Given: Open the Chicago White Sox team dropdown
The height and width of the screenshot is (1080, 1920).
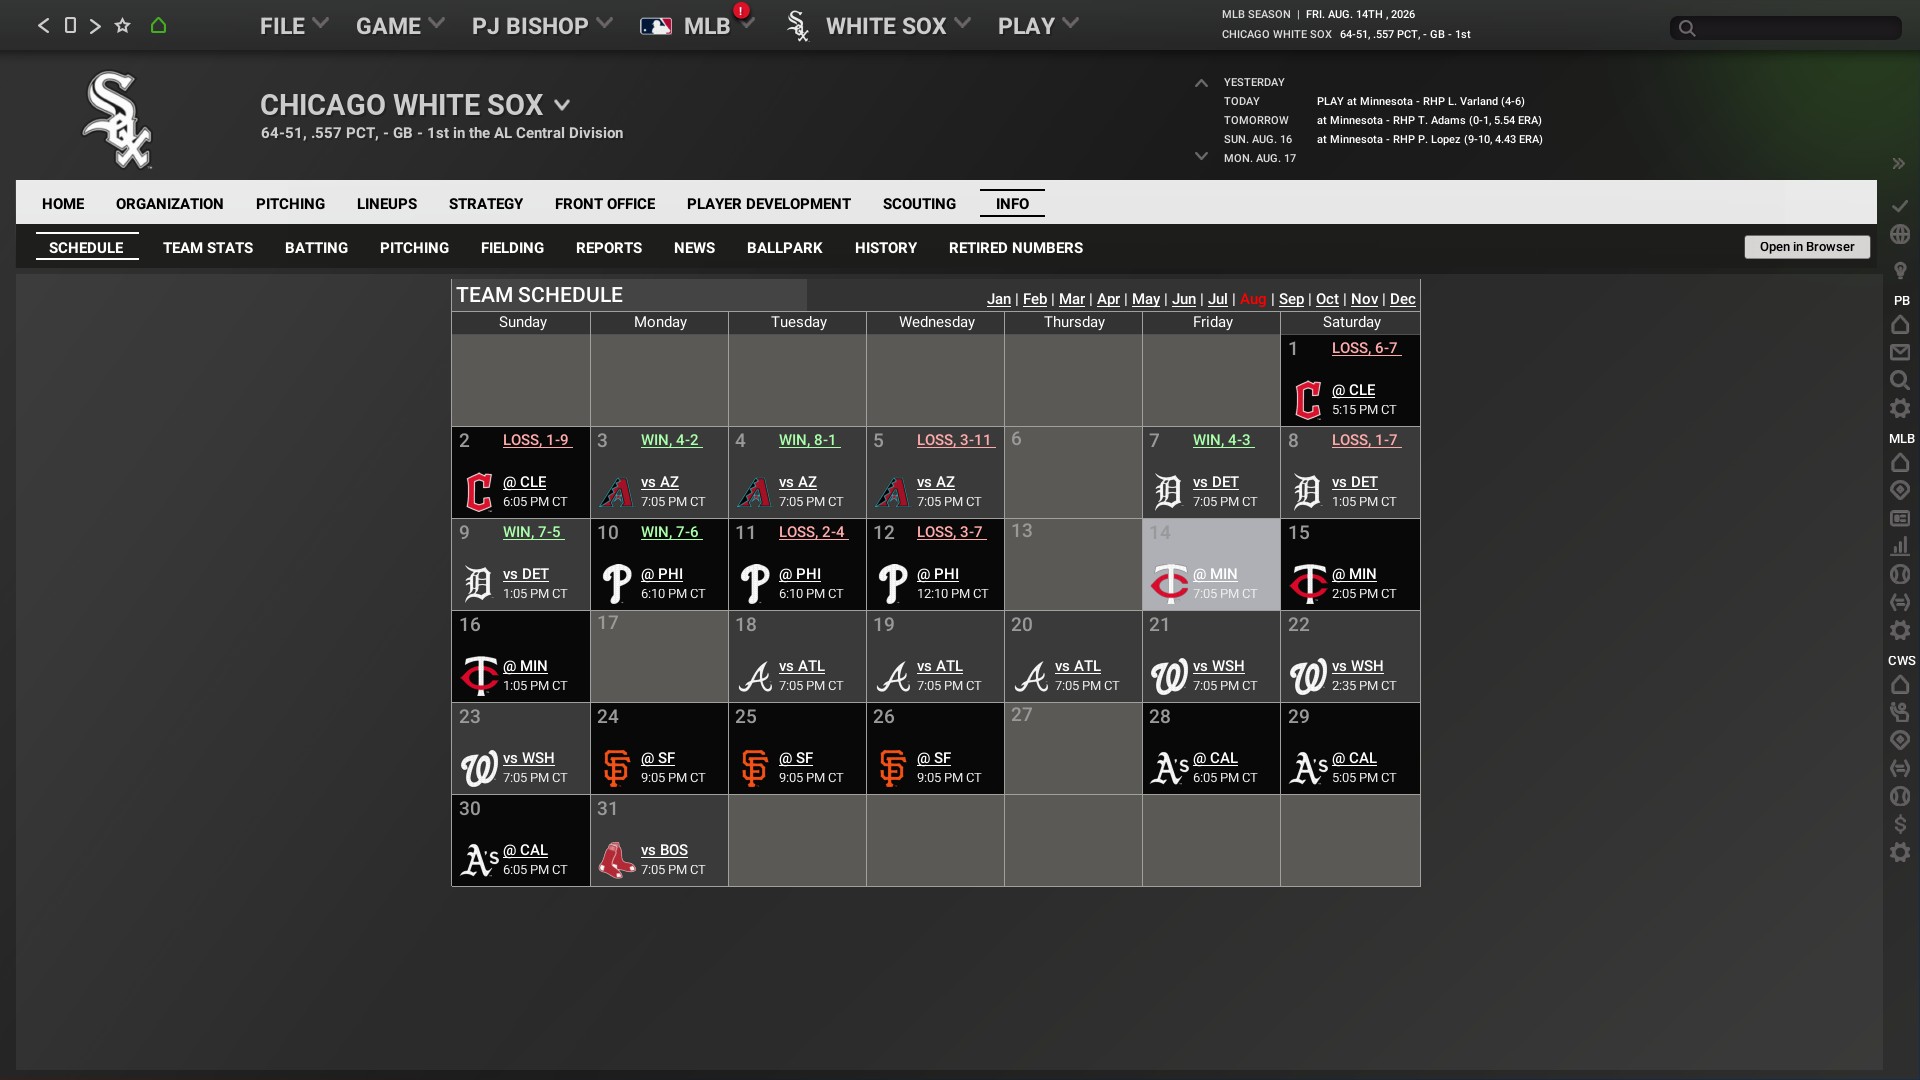Looking at the screenshot, I should click(562, 105).
